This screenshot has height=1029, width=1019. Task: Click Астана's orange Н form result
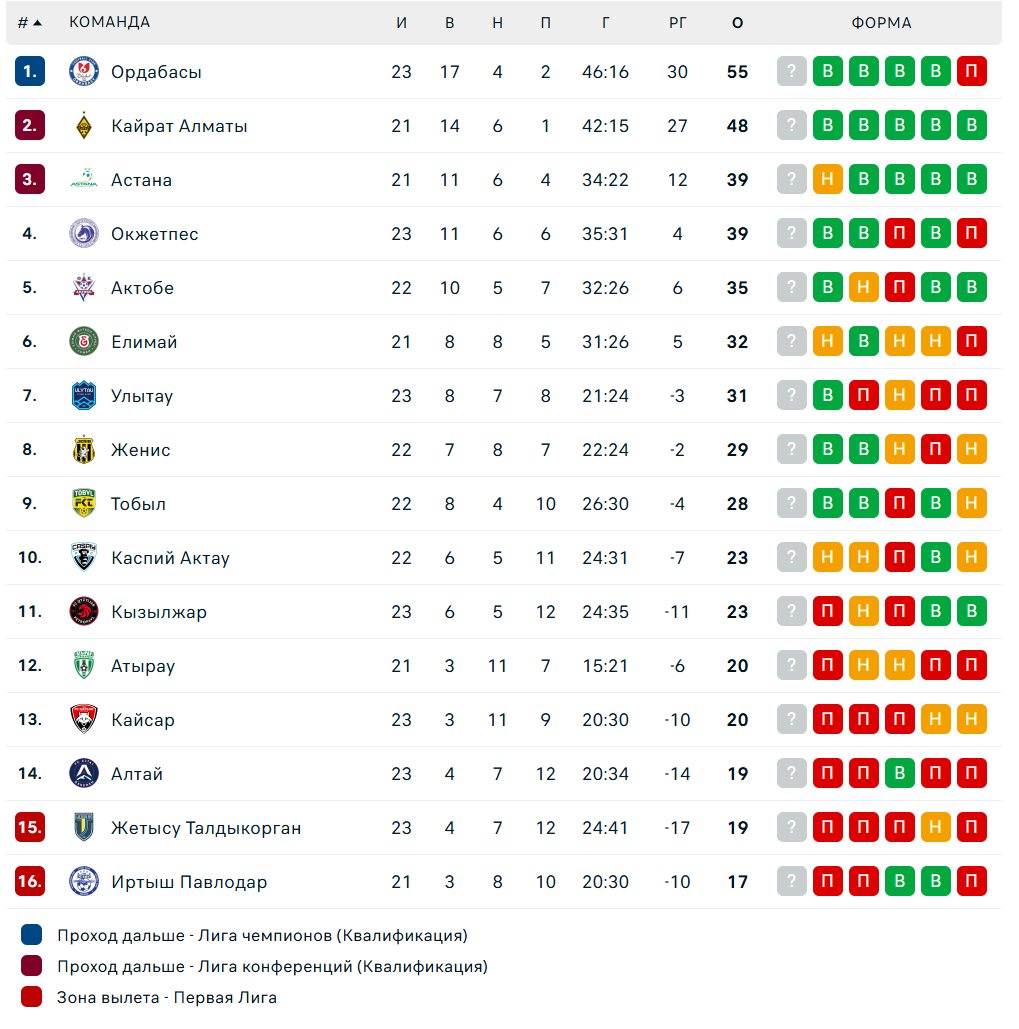coord(827,179)
